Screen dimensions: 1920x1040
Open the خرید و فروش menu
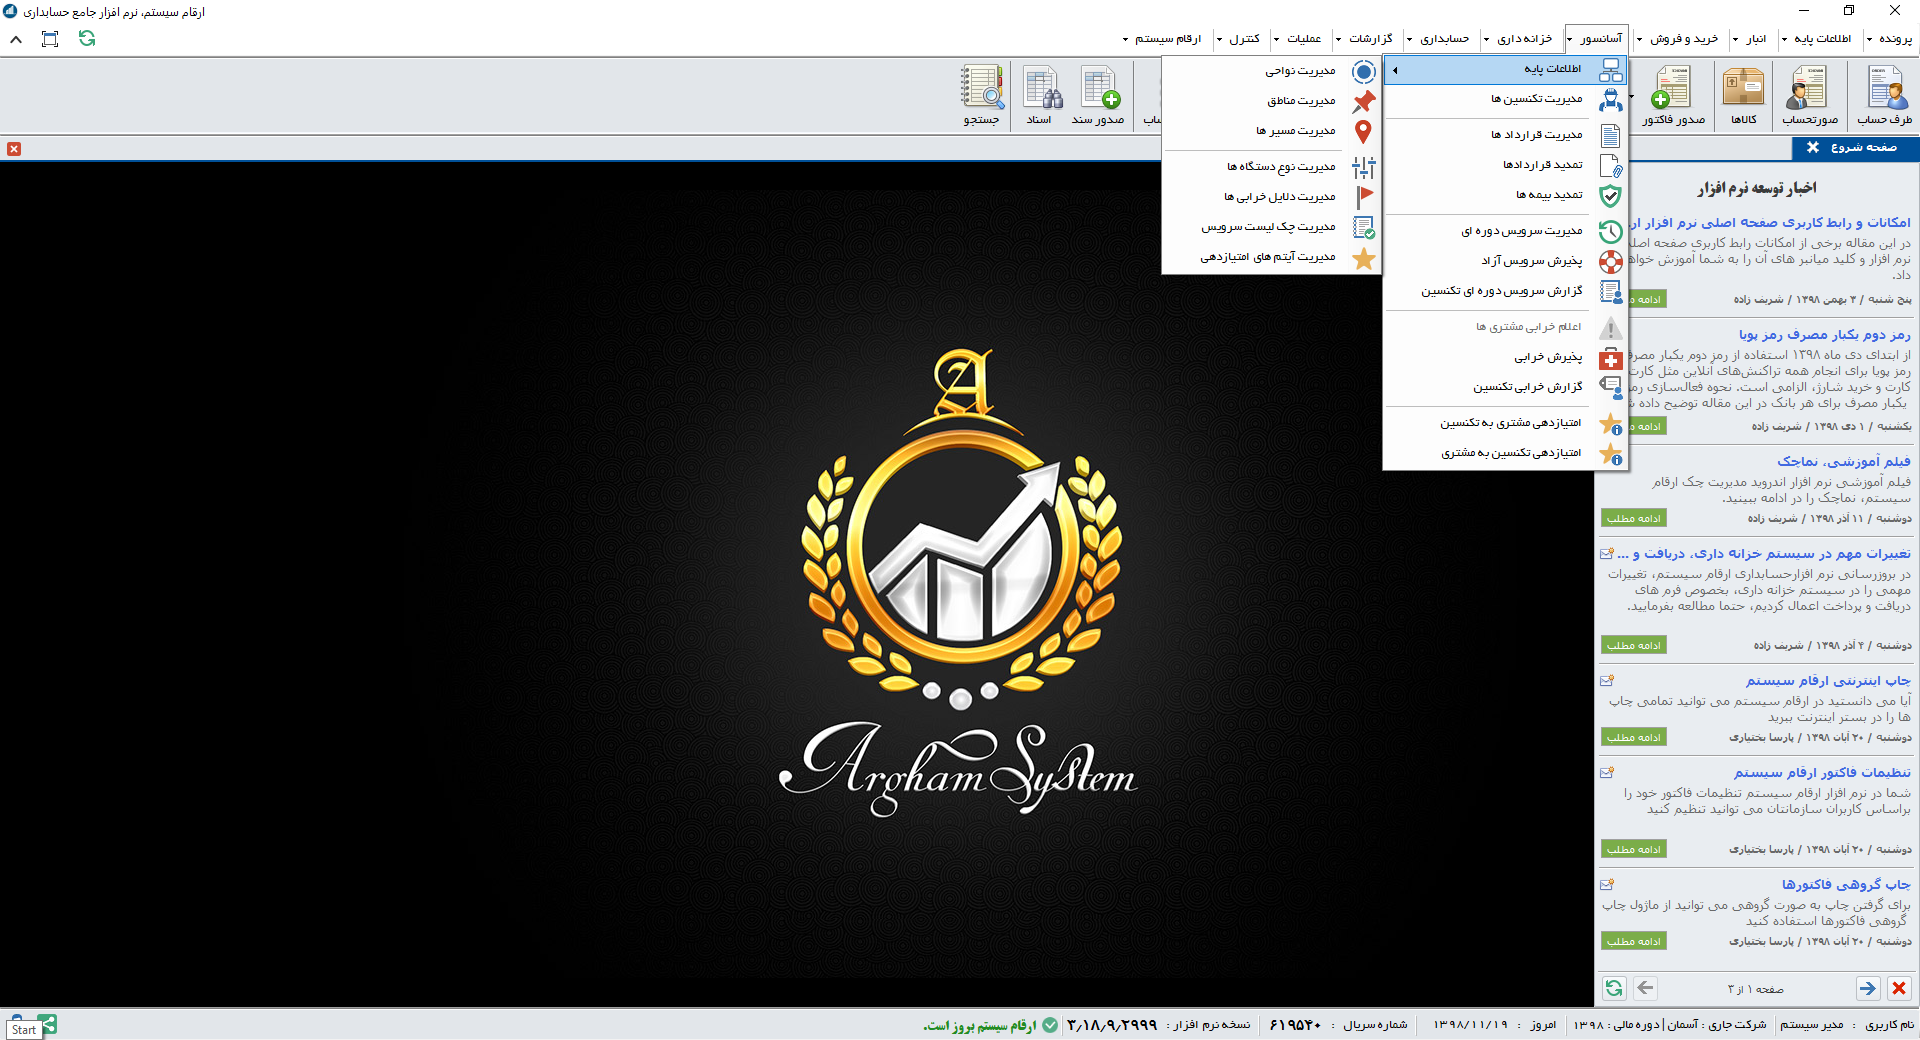1677,39
